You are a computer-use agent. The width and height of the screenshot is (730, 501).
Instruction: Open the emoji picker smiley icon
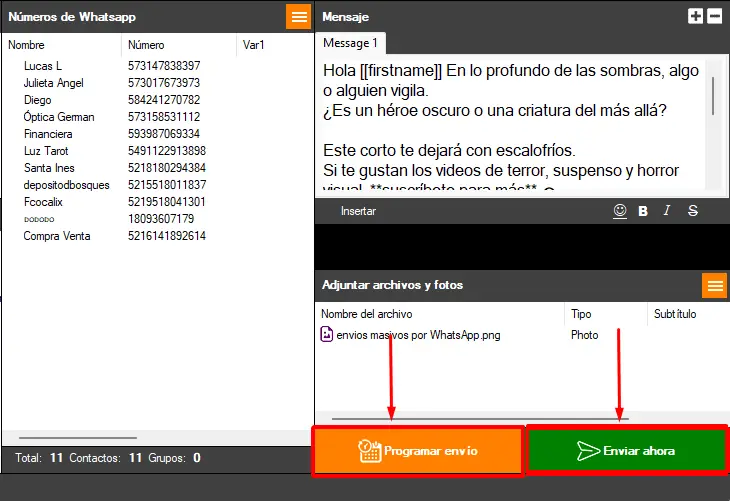pyautogui.click(x=620, y=211)
